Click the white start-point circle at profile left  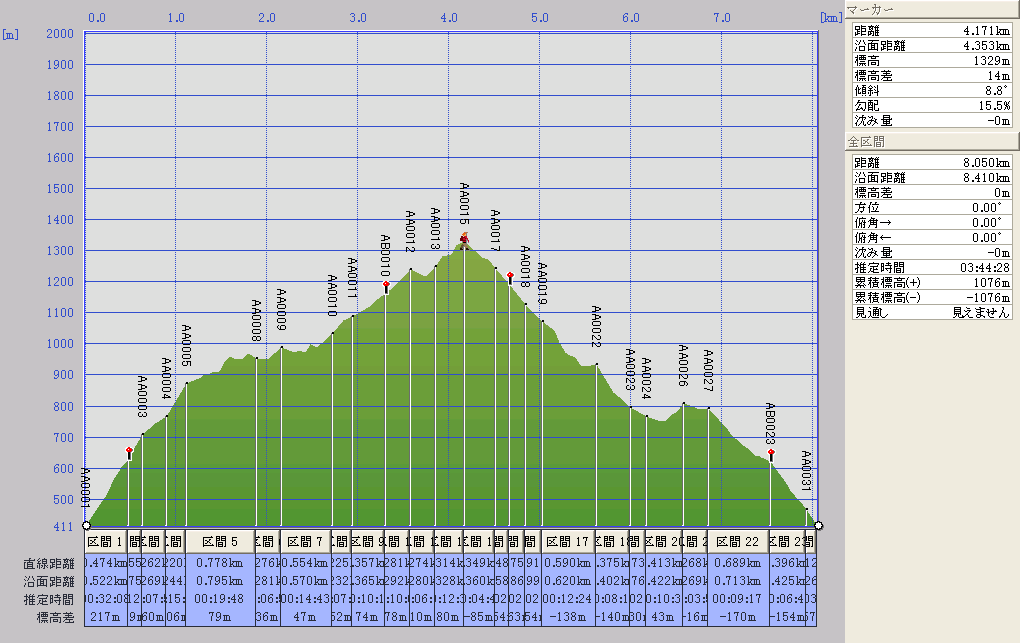click(x=86, y=525)
